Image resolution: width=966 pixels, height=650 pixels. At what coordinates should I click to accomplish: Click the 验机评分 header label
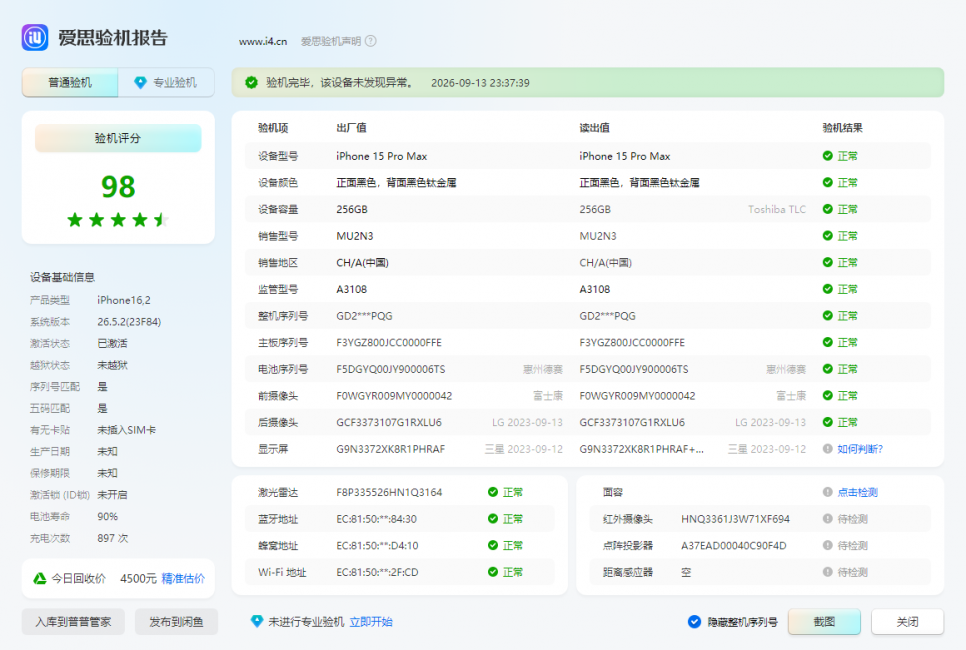tap(118, 138)
